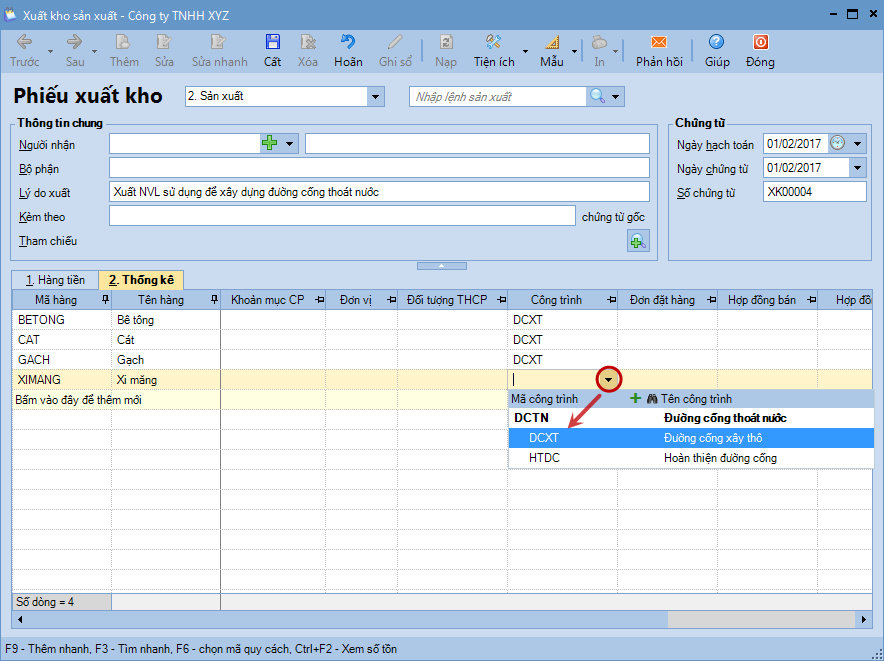Toggle pin on Khoản mục CP column
Screen dimensions: 884x661
[319, 300]
